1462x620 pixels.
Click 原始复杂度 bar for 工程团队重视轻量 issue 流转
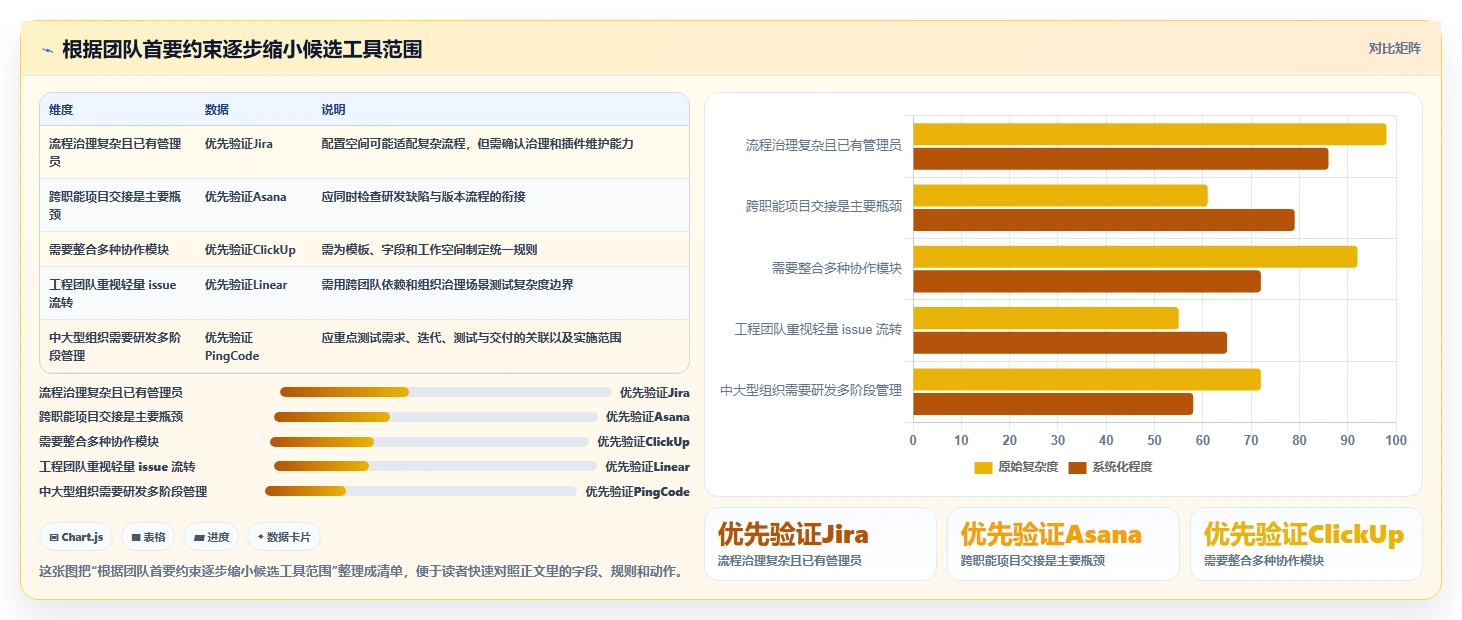1045,318
